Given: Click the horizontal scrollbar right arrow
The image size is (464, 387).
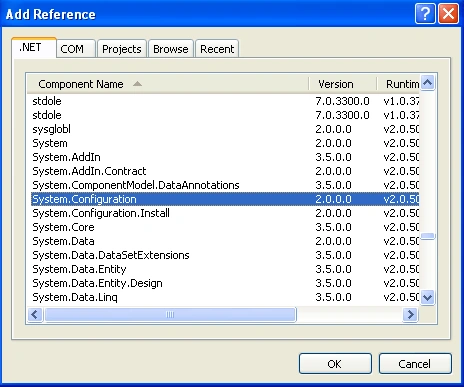Looking at the screenshot, I should pyautogui.click(x=410, y=314).
